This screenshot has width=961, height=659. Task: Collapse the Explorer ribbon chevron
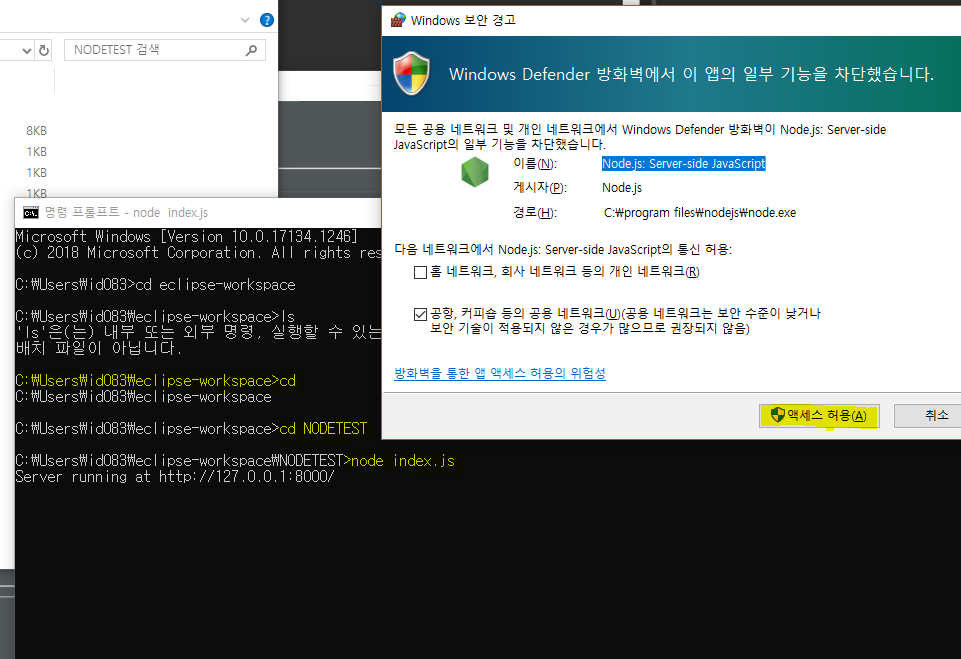coord(245,20)
